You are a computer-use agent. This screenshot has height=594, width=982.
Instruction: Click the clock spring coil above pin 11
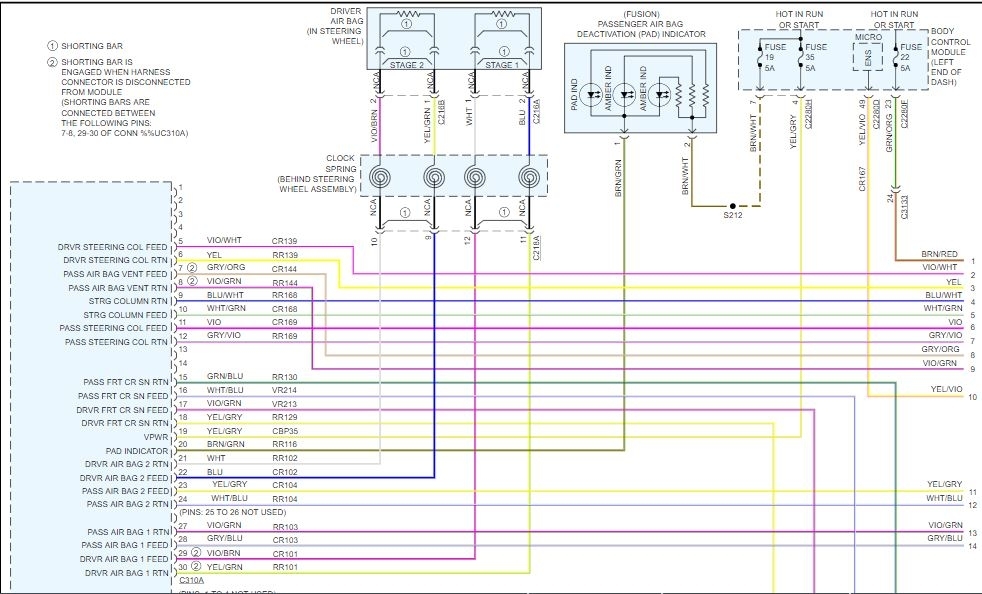point(528,178)
